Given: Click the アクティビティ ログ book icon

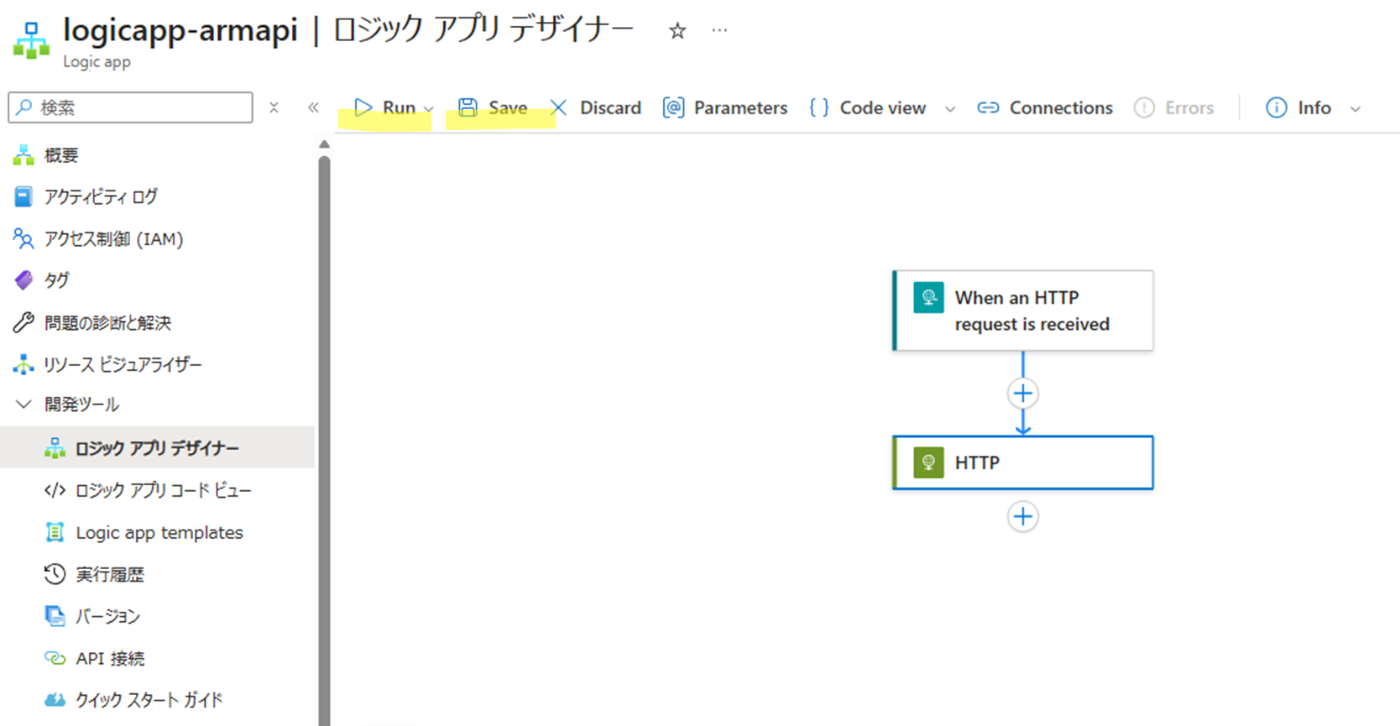Looking at the screenshot, I should coord(23,197).
